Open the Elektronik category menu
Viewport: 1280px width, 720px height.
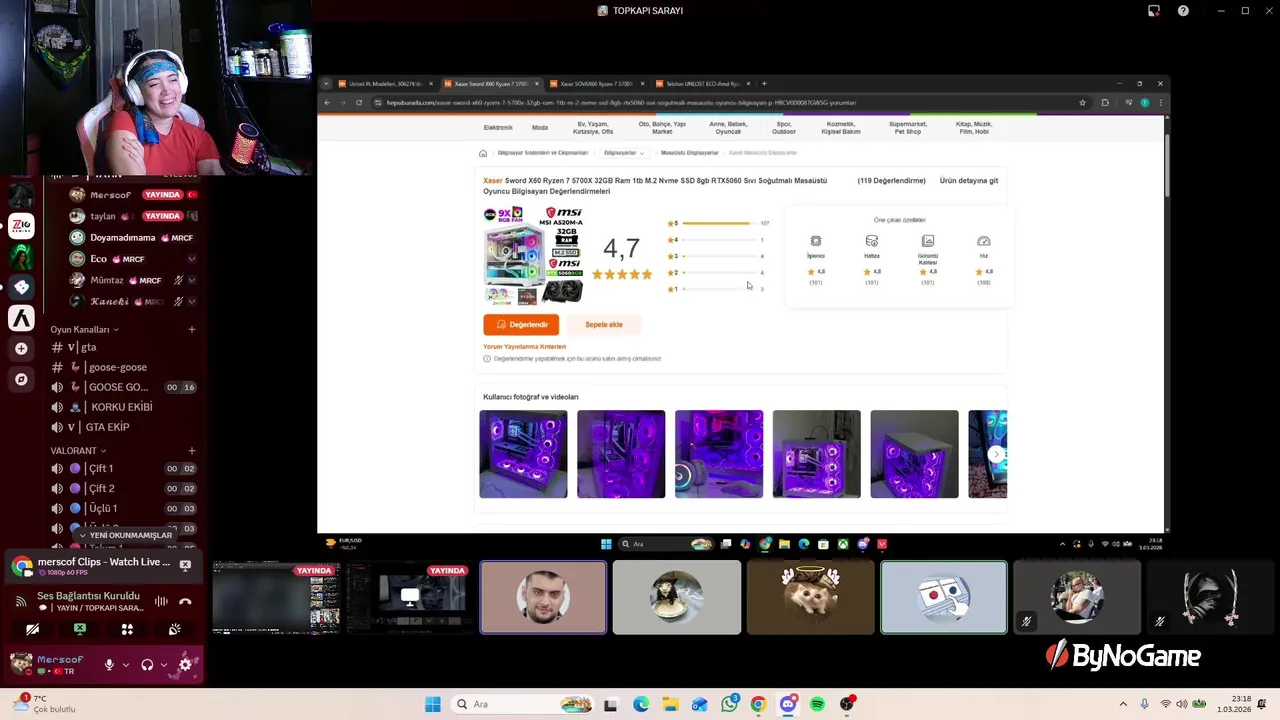point(498,128)
